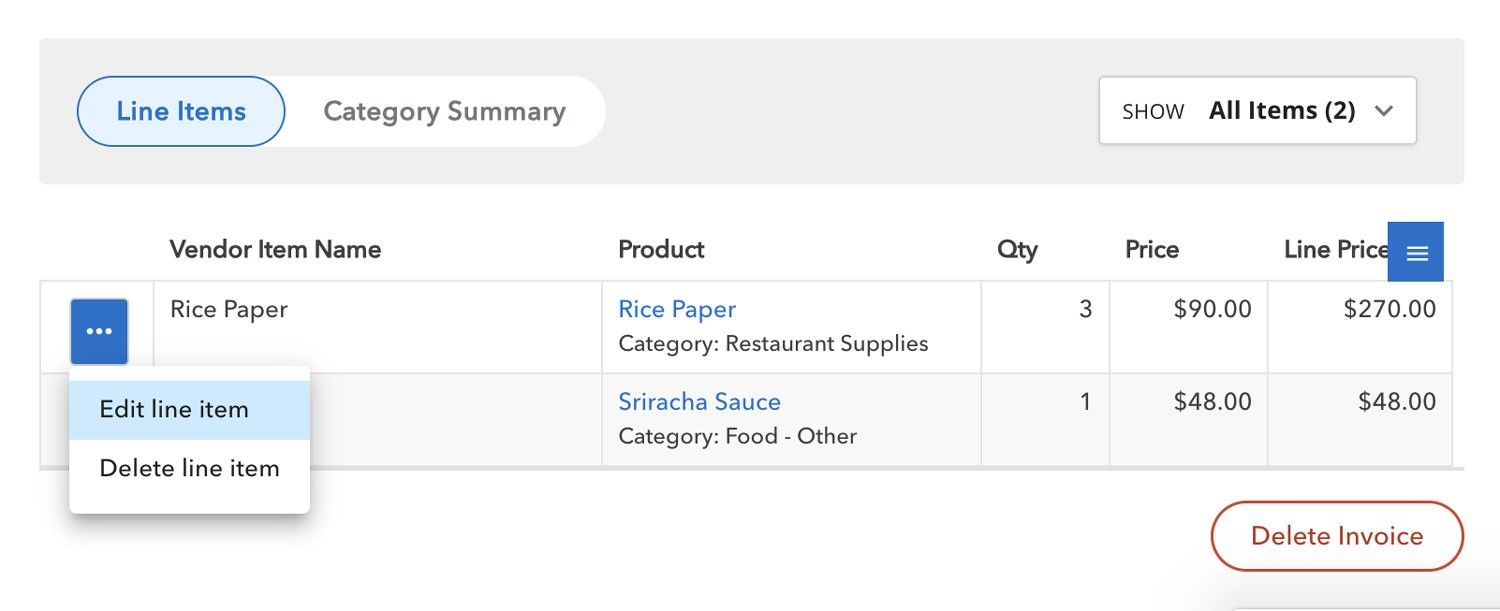Click the quantity 3 cell for Rice Paper
The image size is (1500, 611).
pyautogui.click(x=1045, y=327)
